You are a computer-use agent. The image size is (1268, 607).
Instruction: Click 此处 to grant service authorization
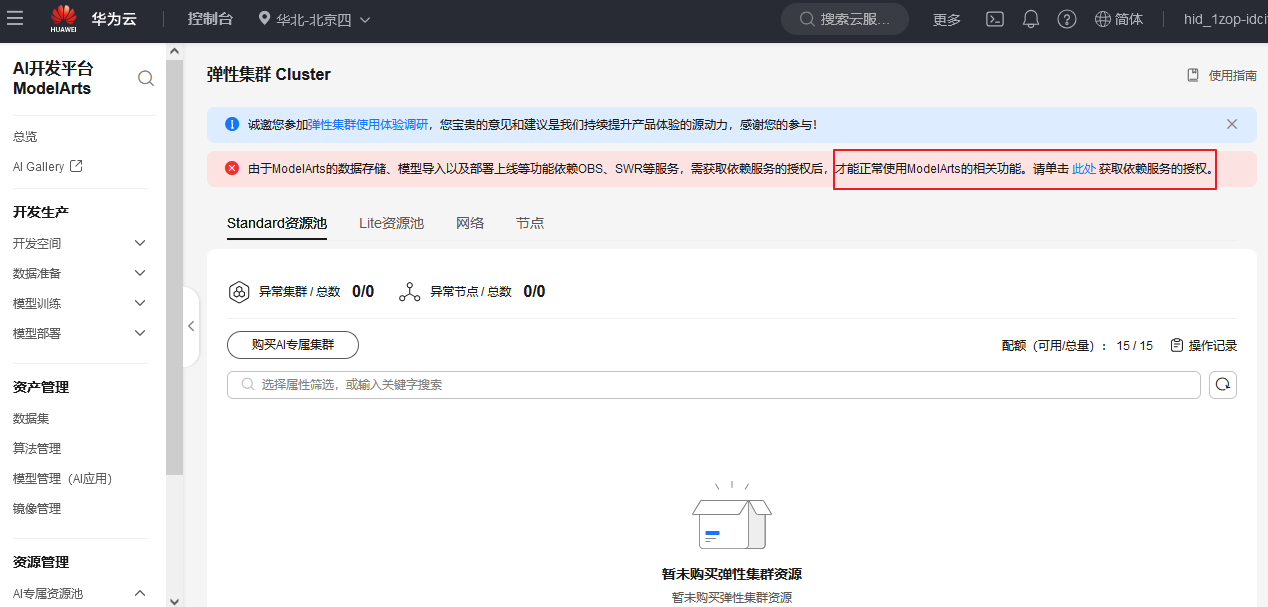[1084, 169]
